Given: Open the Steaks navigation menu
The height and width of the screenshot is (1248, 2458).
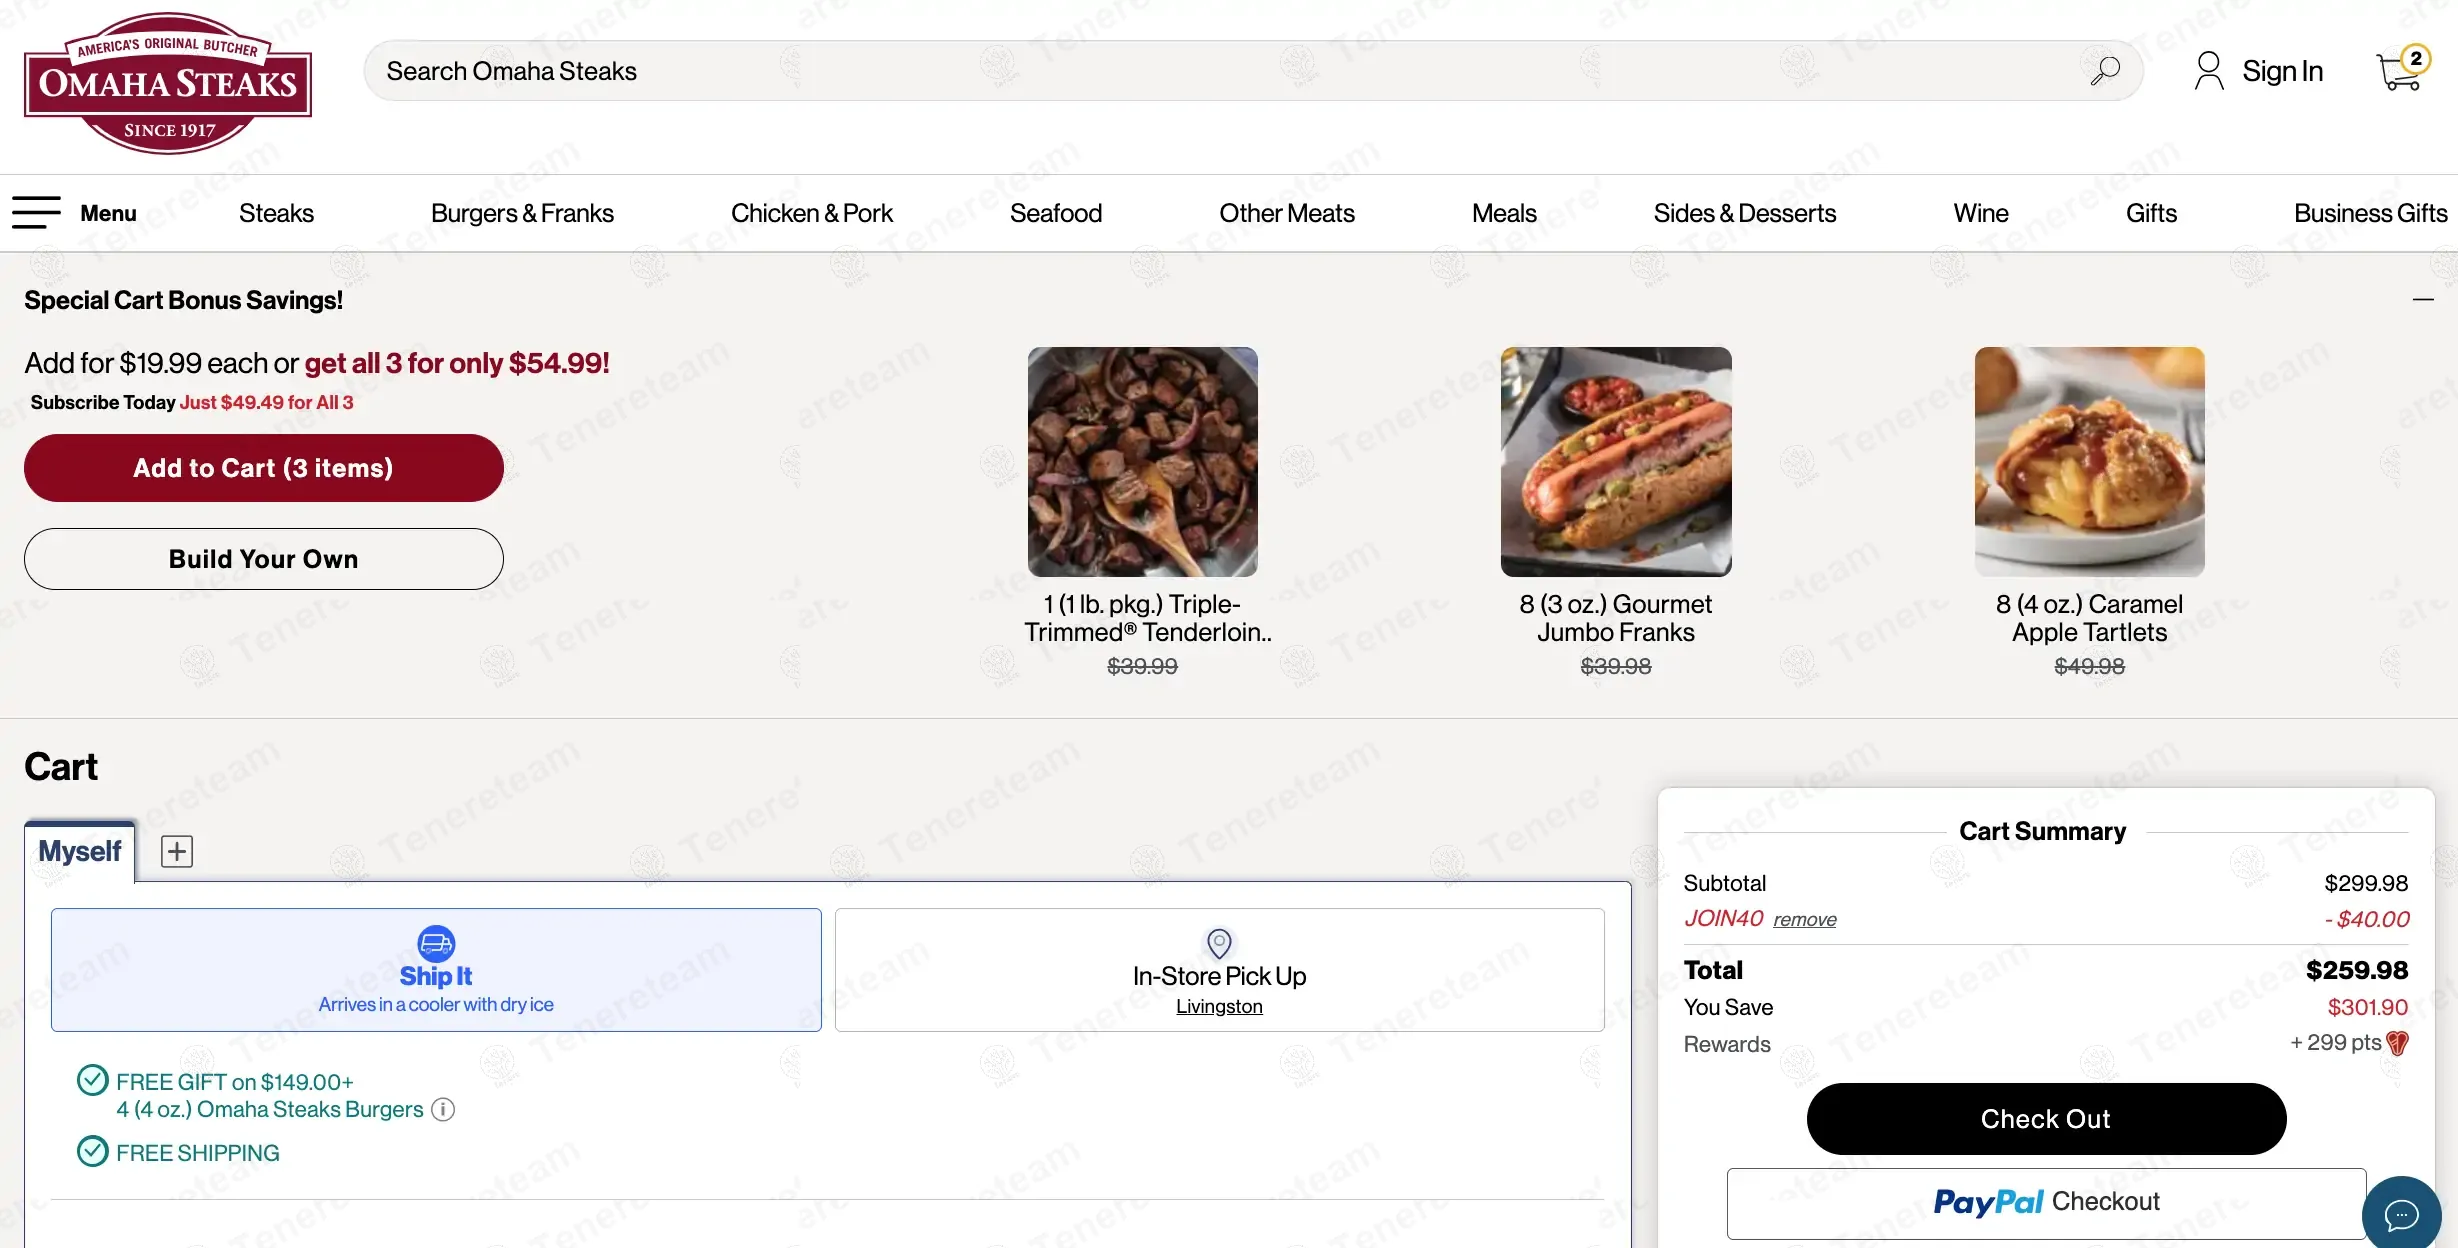Looking at the screenshot, I should pos(276,213).
